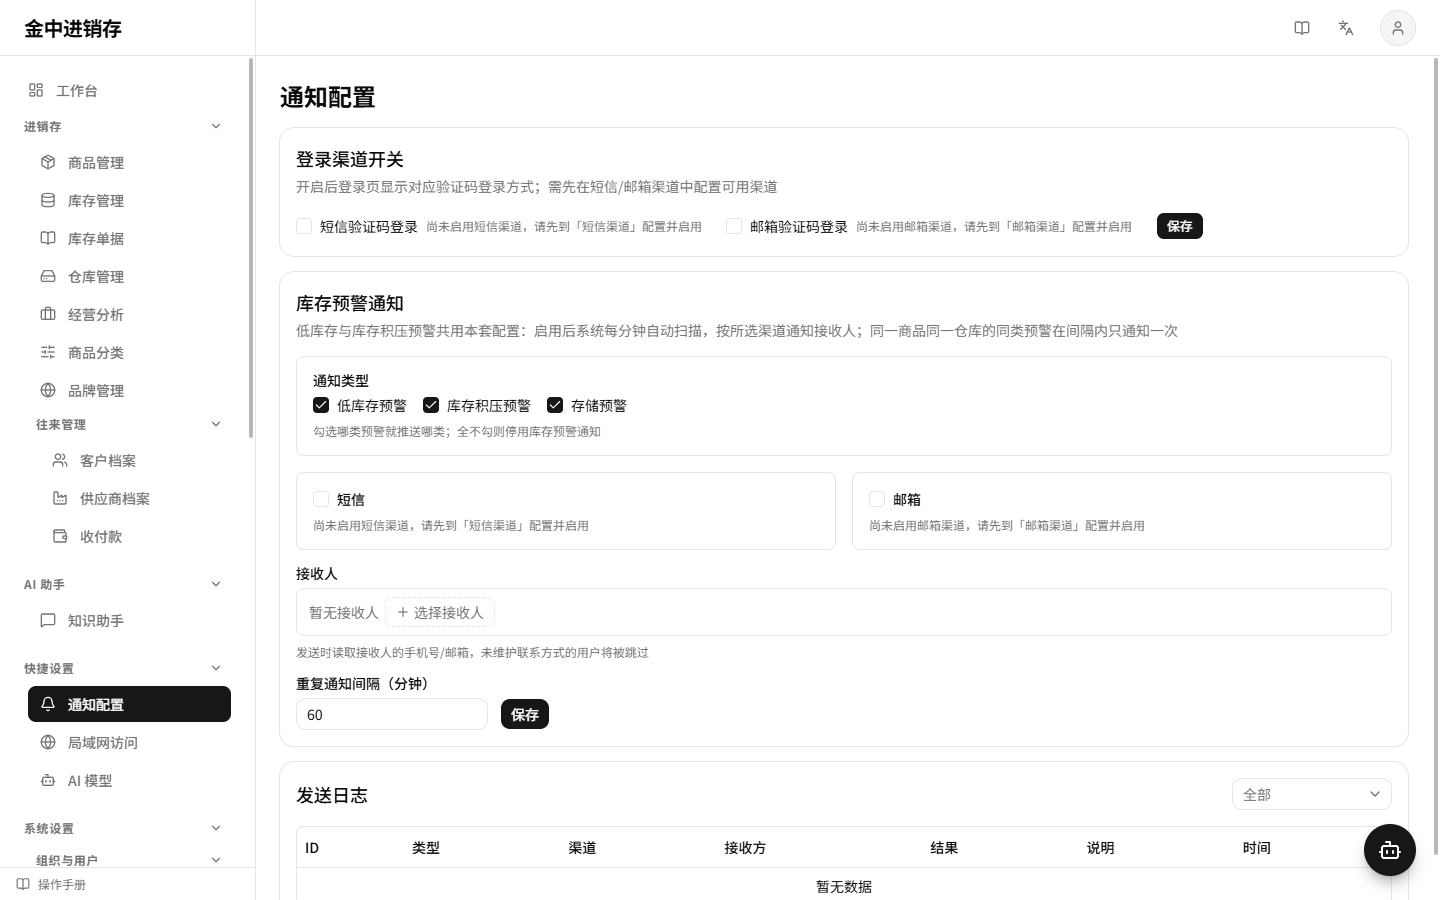Tick the 邮箱 channel checkbox
The width and height of the screenshot is (1440, 900).
[x=877, y=499]
